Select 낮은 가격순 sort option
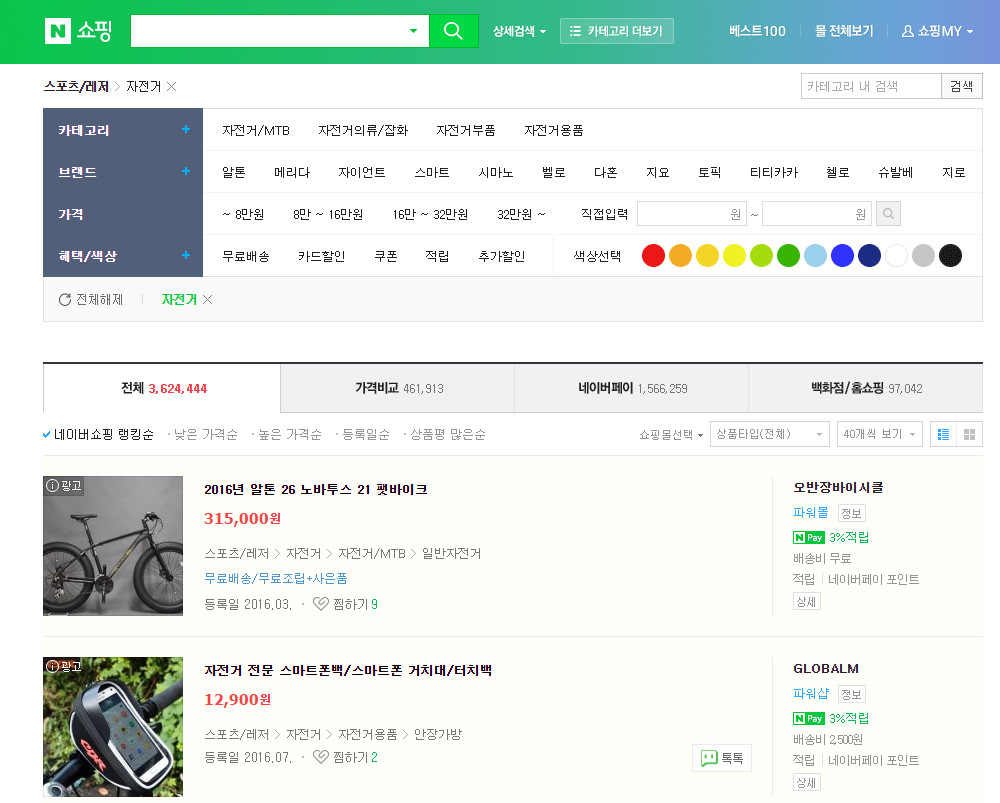 tap(205, 434)
